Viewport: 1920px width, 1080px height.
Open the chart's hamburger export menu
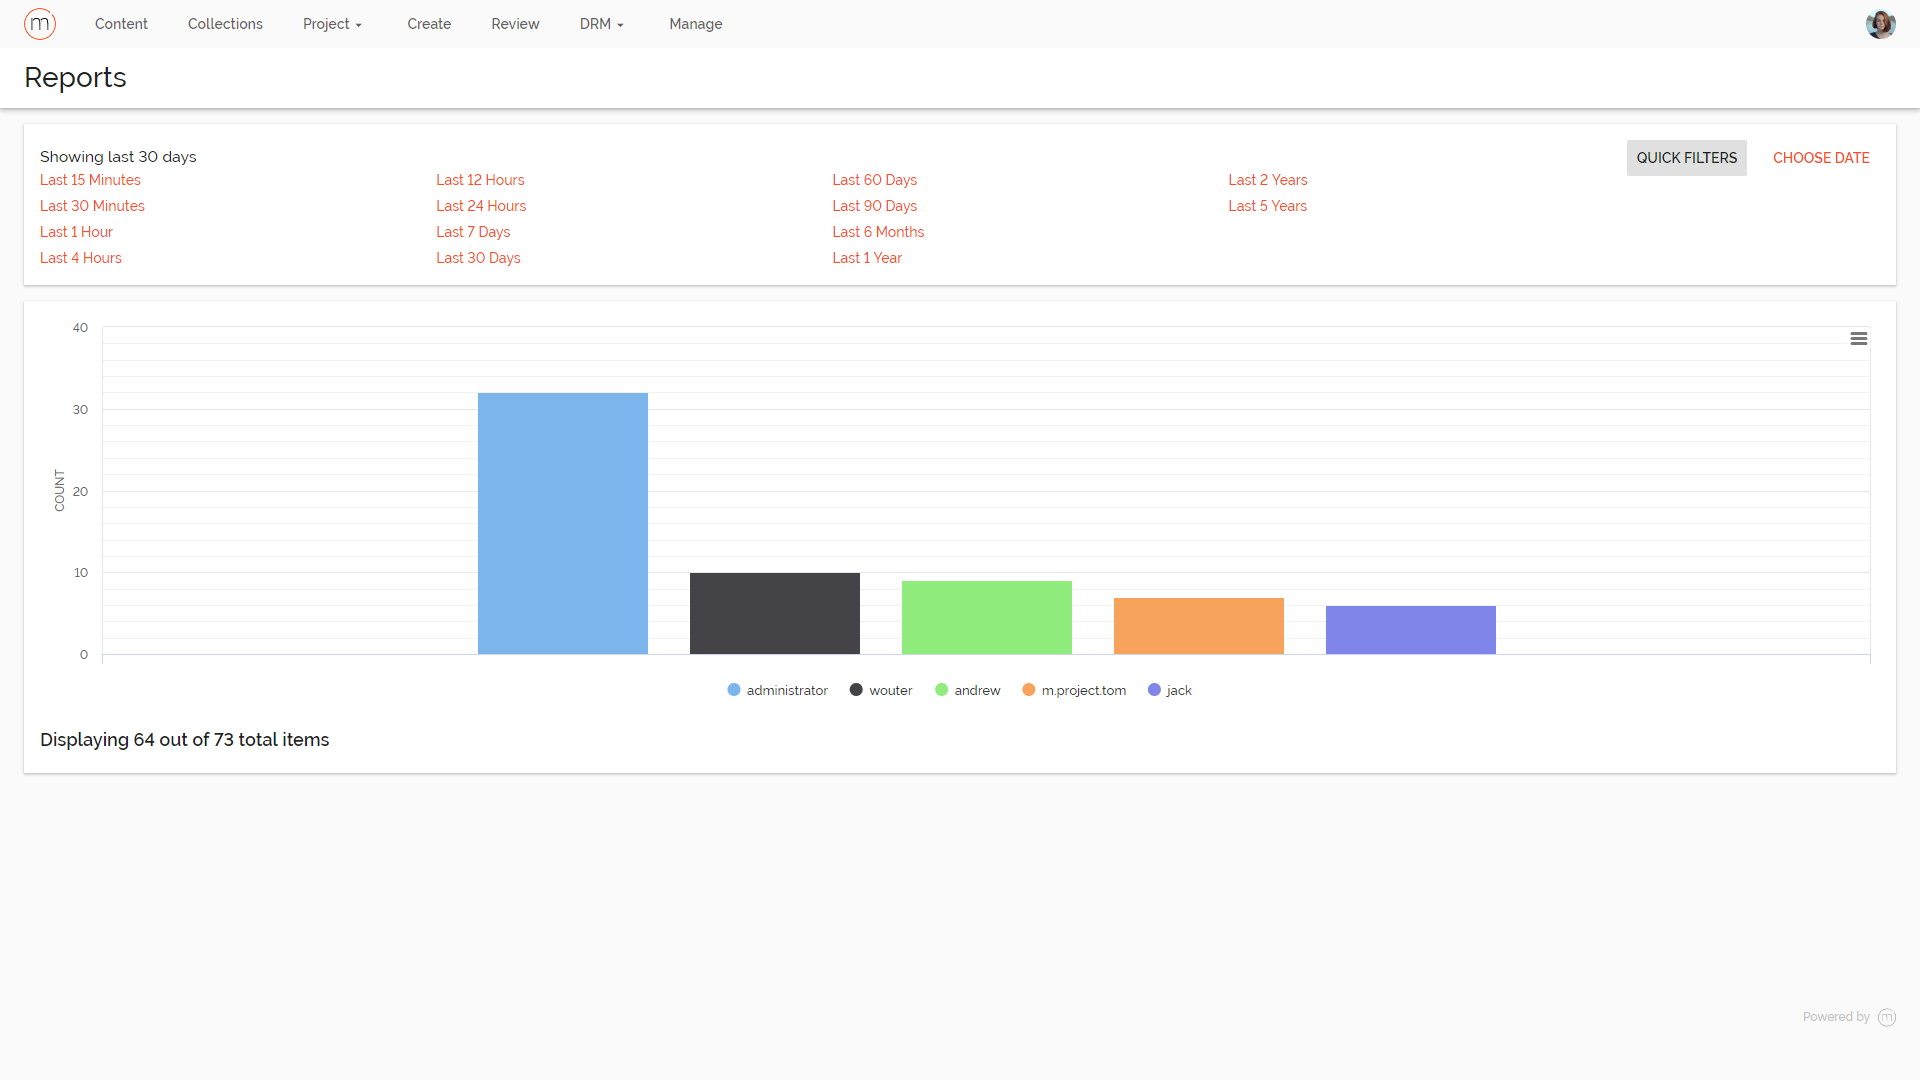click(1859, 339)
